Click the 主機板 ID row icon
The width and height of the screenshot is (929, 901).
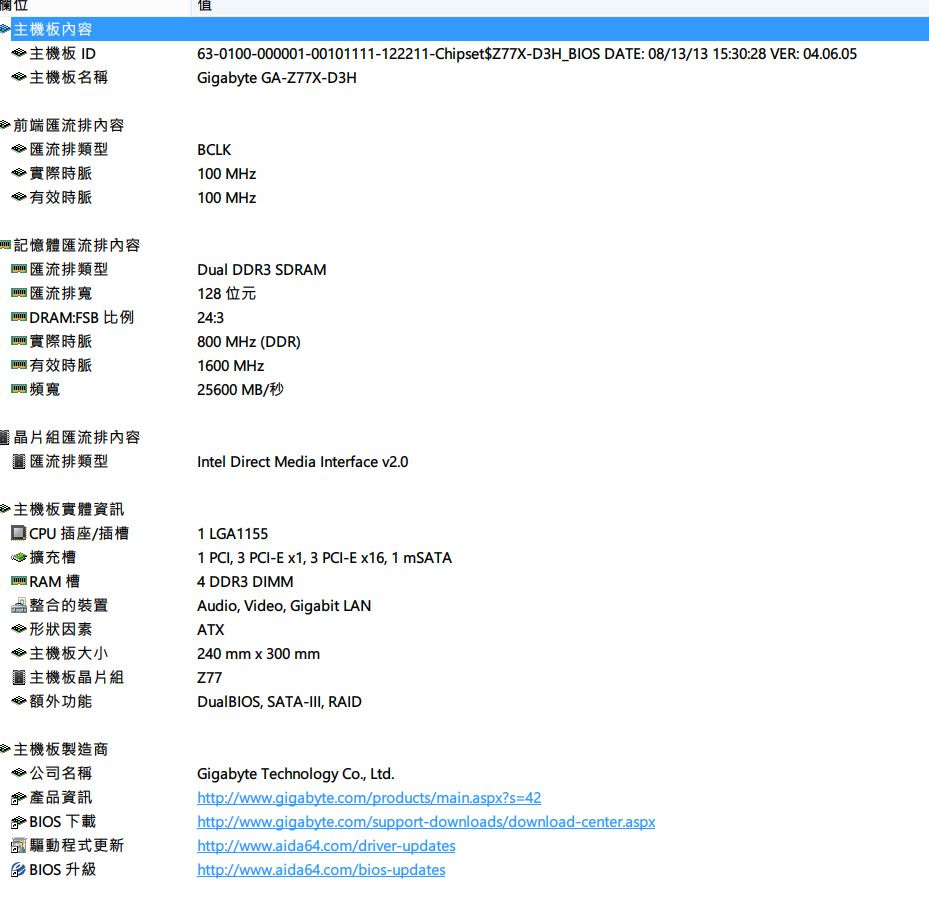[x=19, y=53]
